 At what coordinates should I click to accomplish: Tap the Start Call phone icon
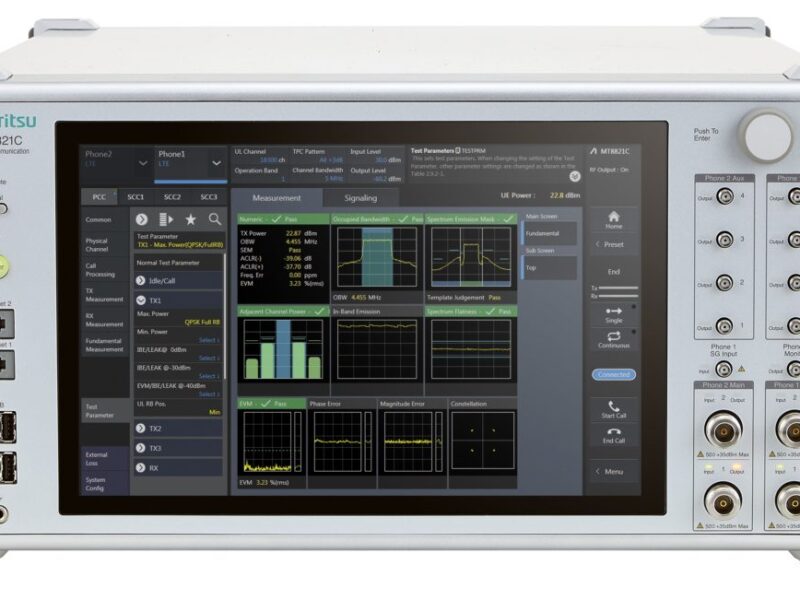(614, 408)
